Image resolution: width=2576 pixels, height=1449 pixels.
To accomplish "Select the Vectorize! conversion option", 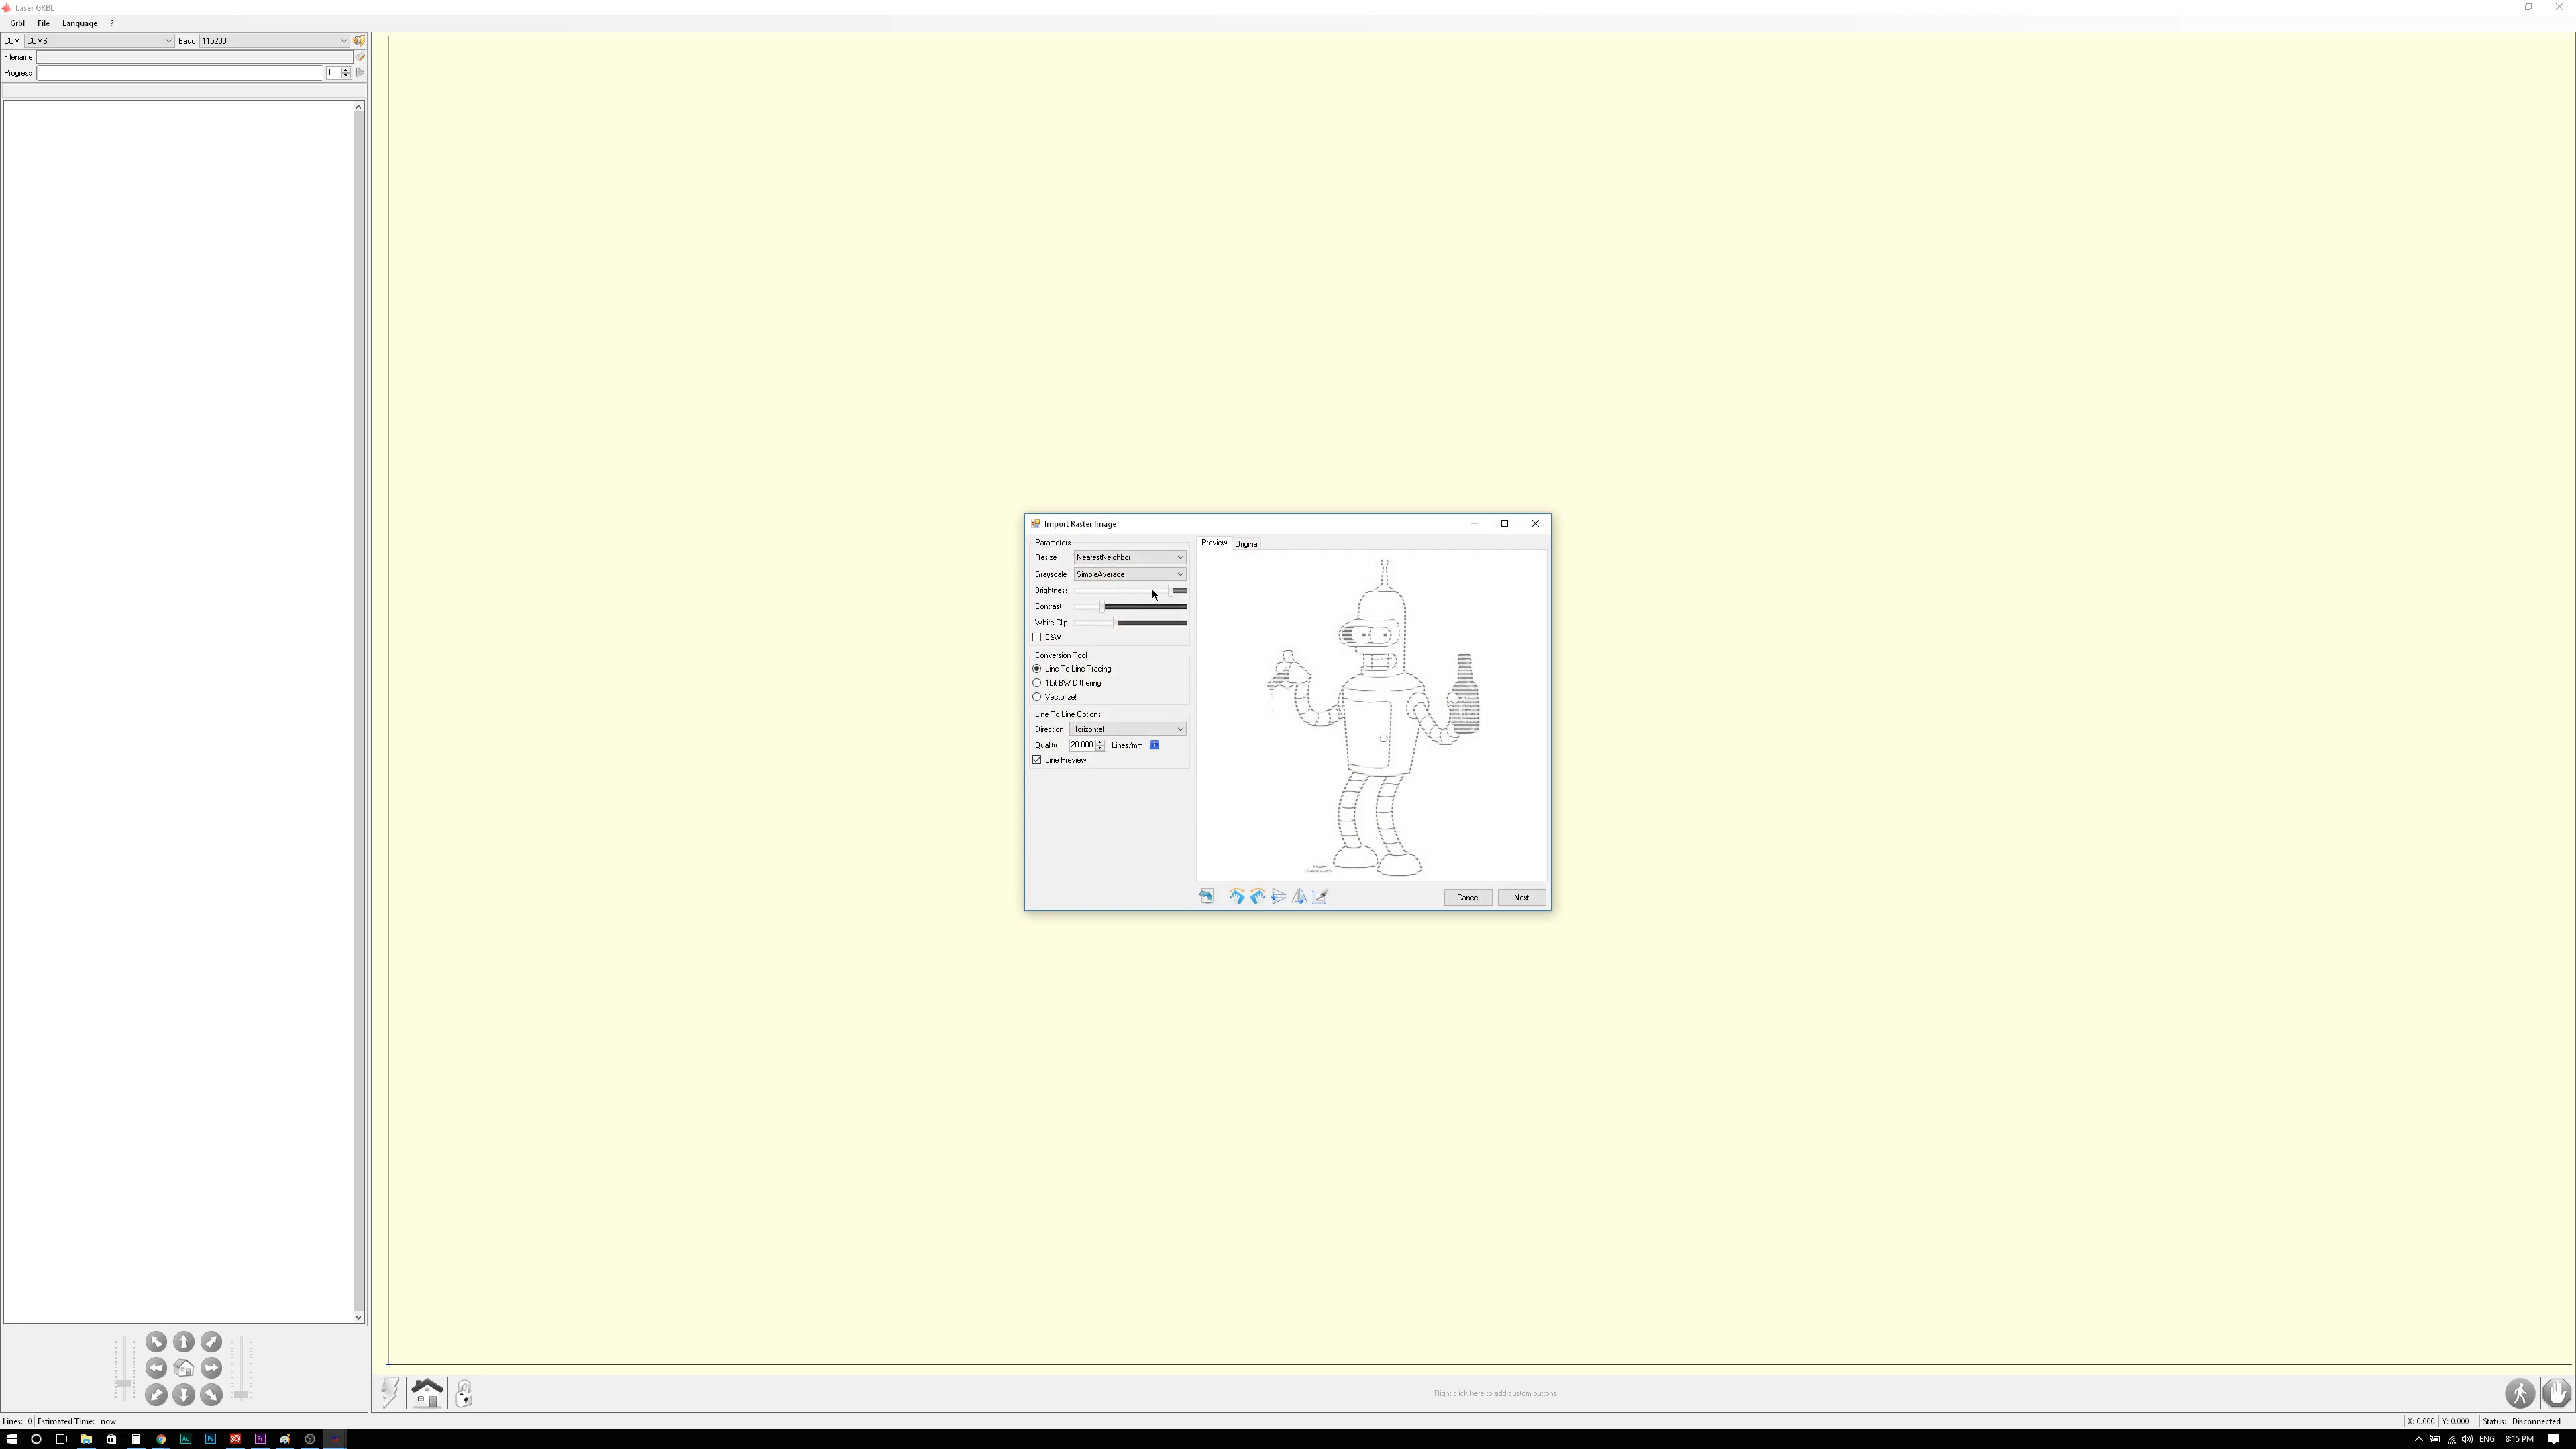I will [1038, 697].
